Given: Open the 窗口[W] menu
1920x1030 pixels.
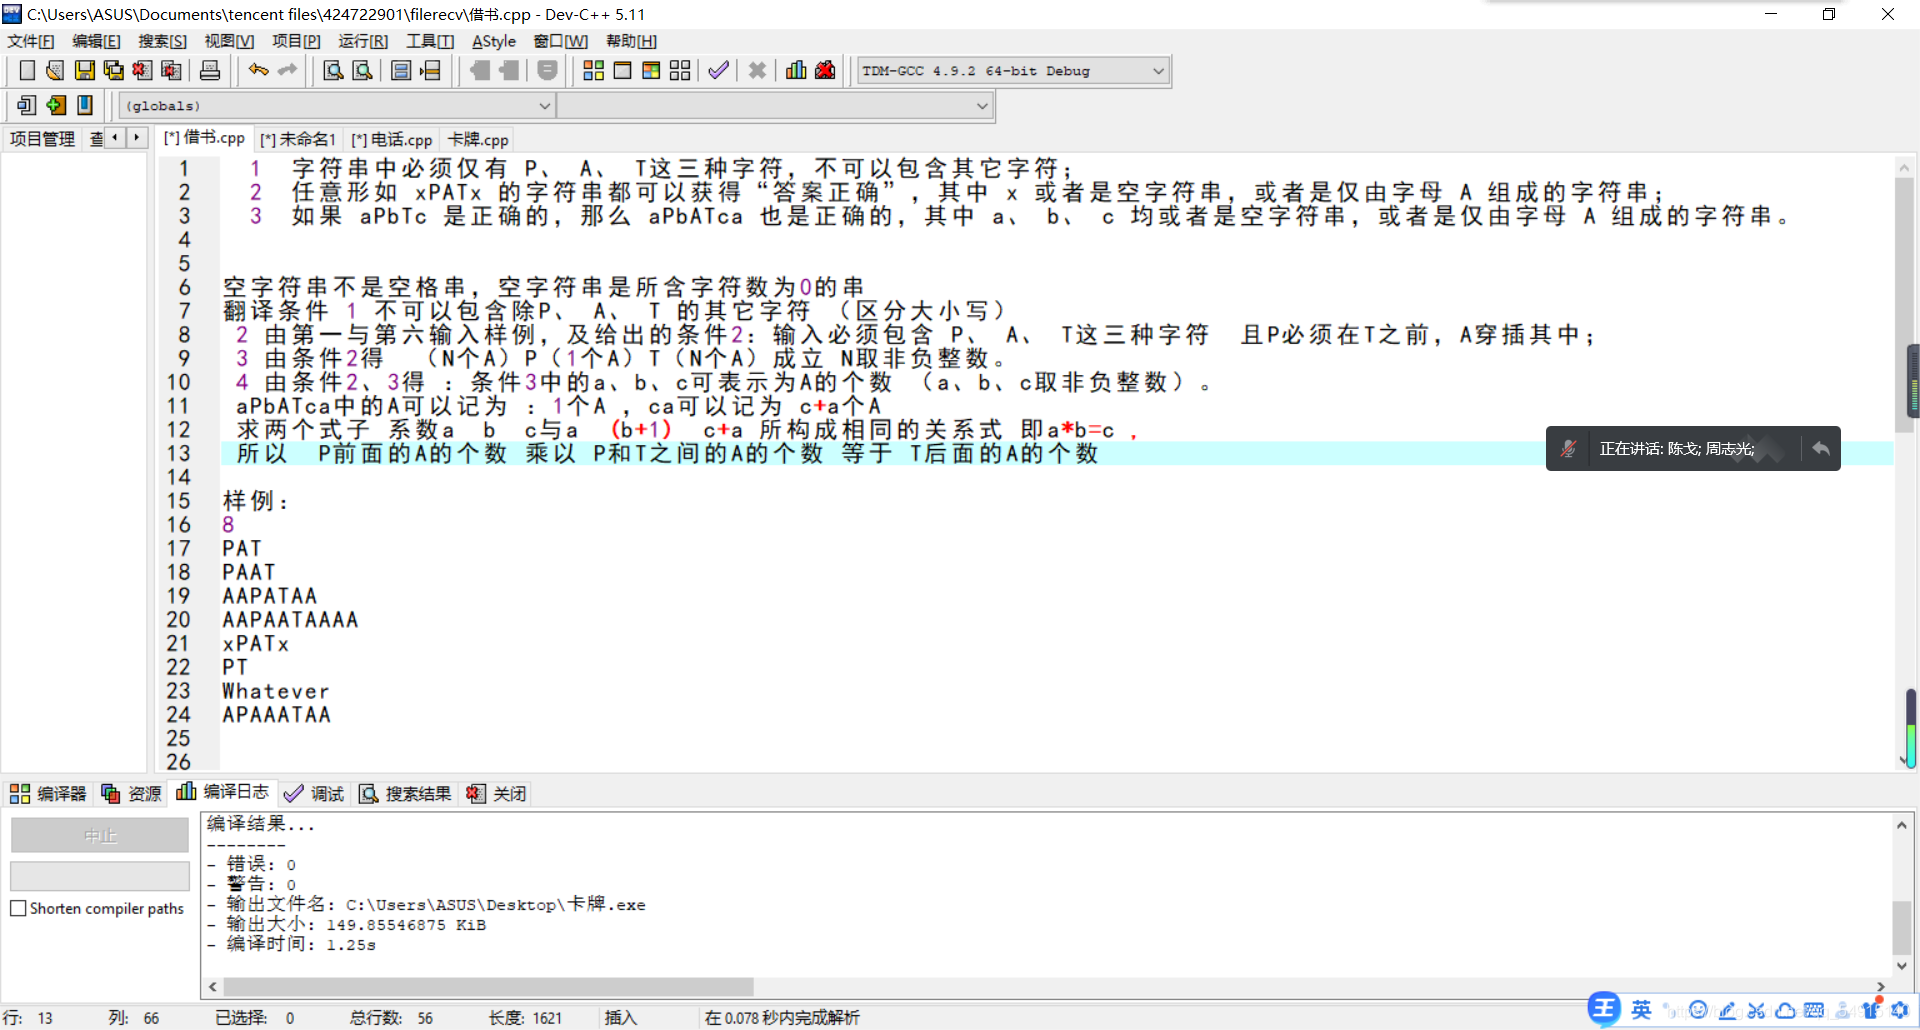Looking at the screenshot, I should 560,41.
